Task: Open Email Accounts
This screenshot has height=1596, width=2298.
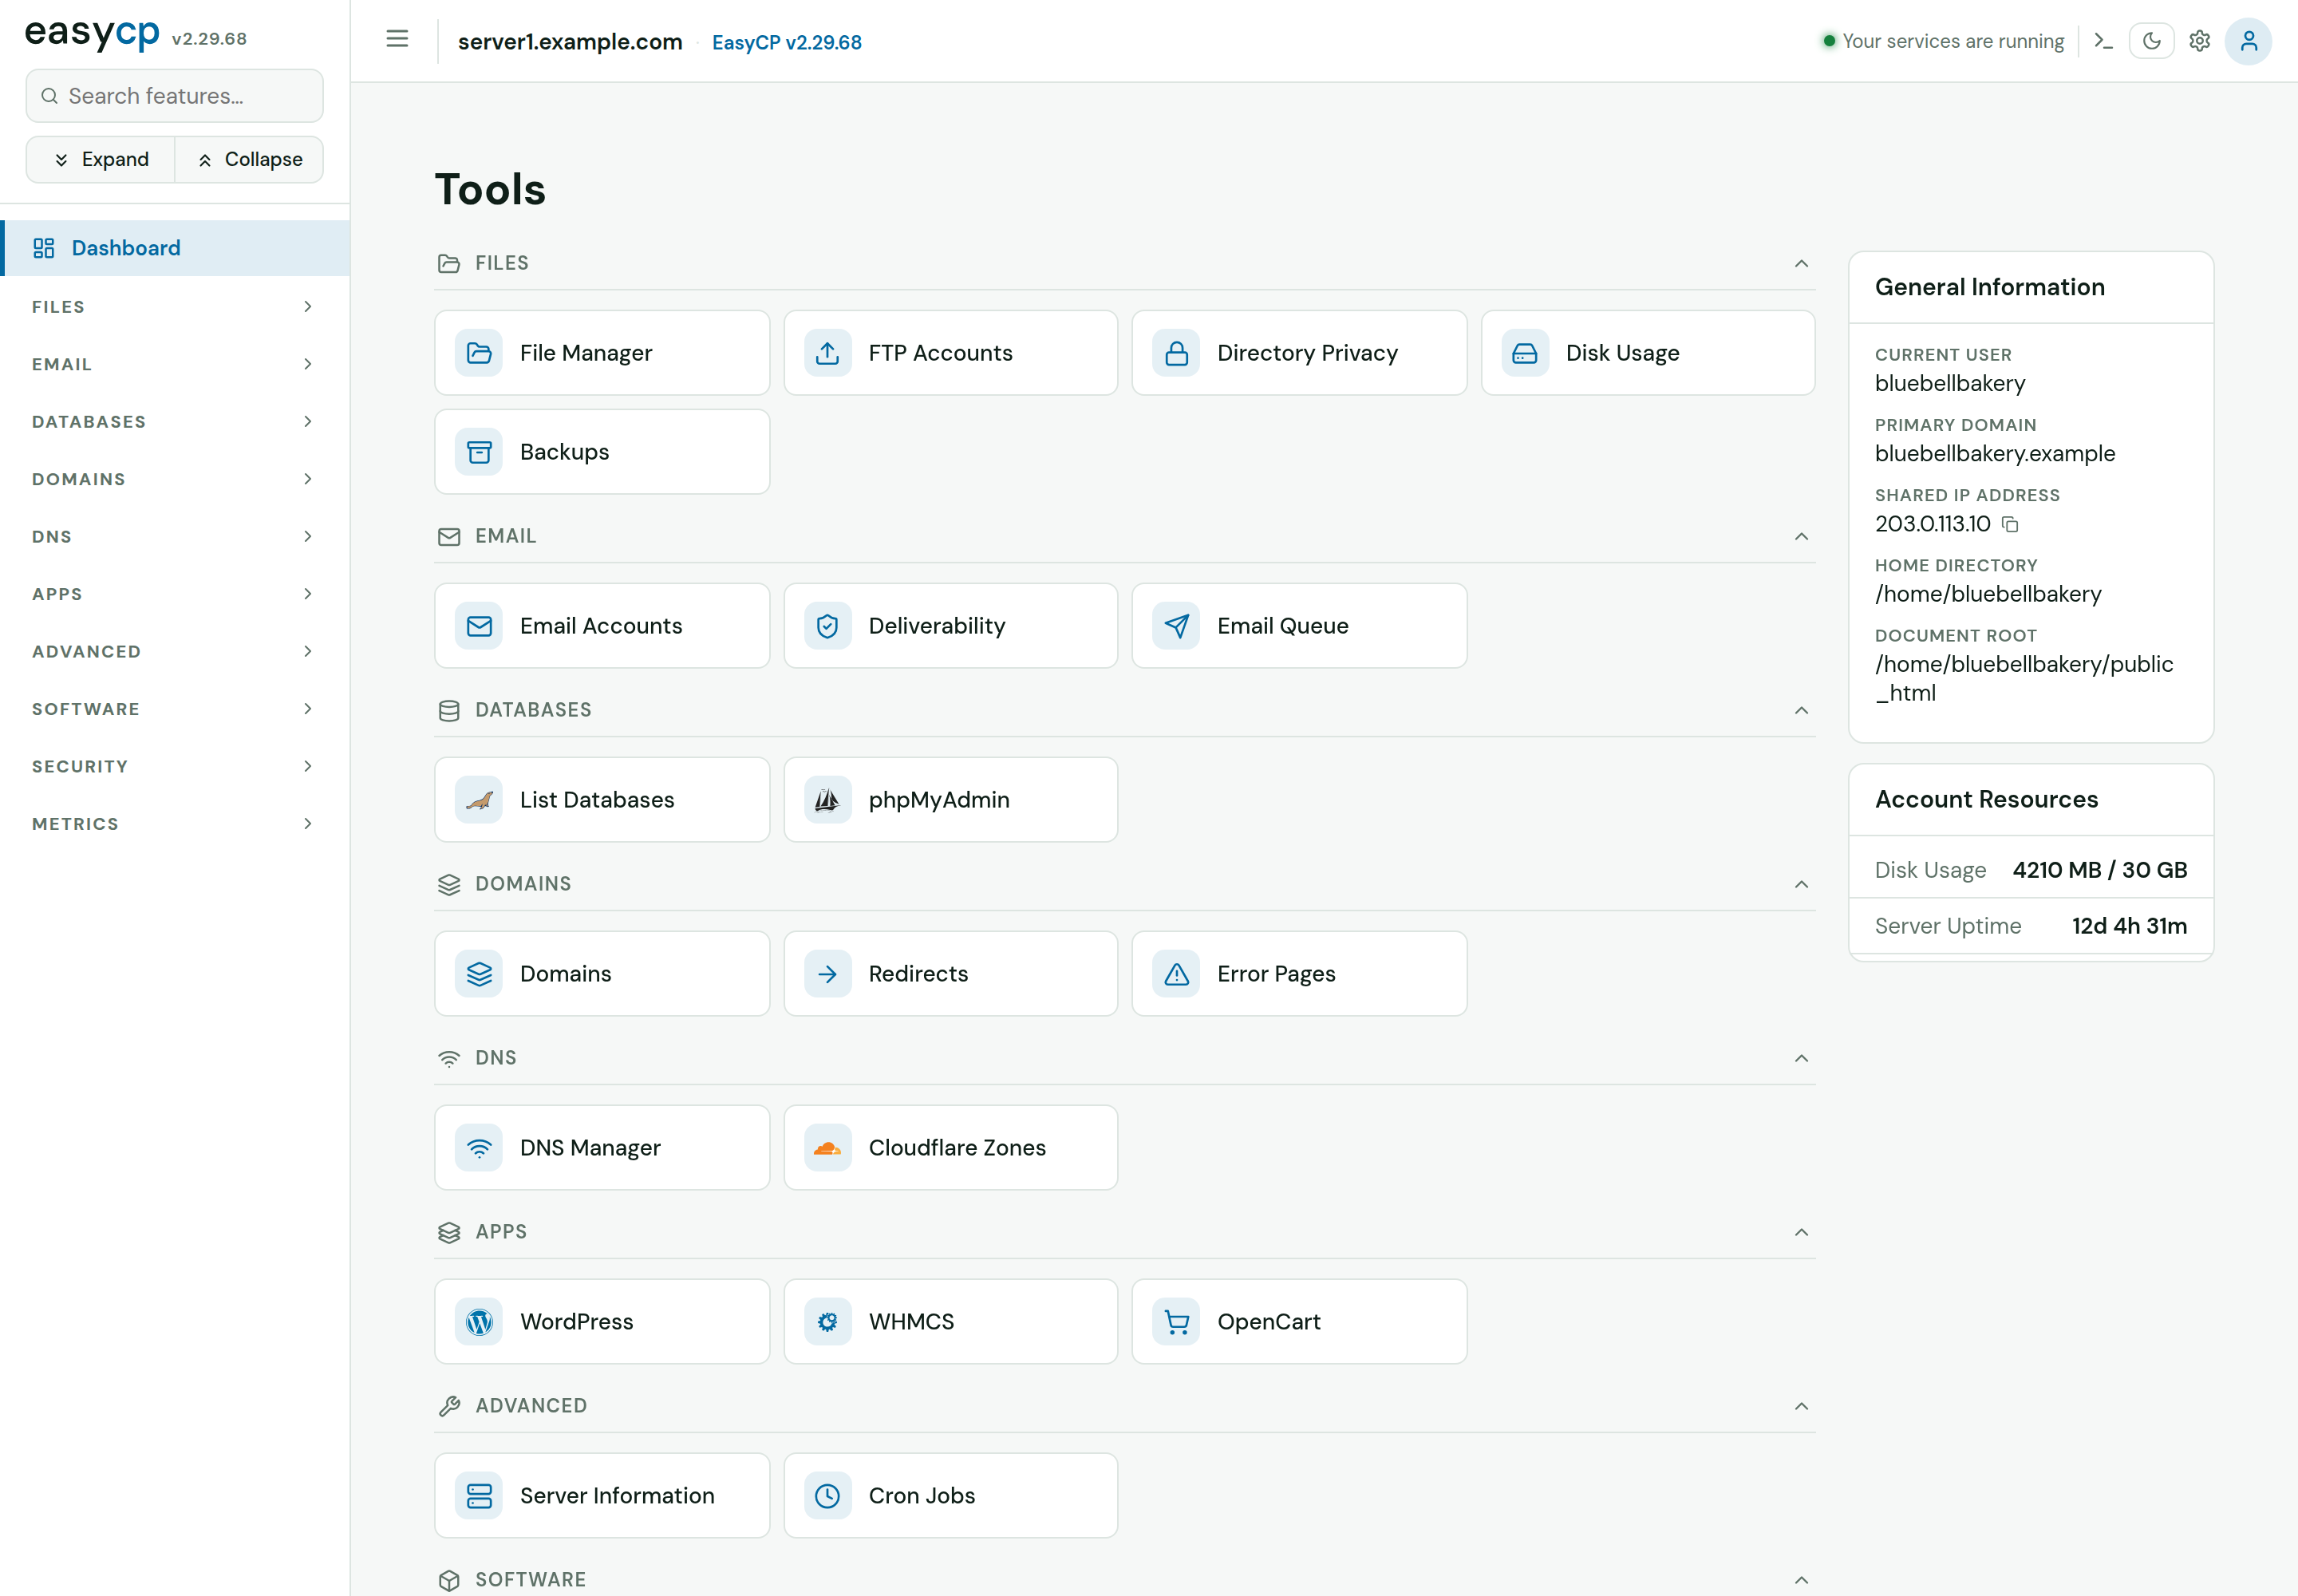Action: [602, 625]
